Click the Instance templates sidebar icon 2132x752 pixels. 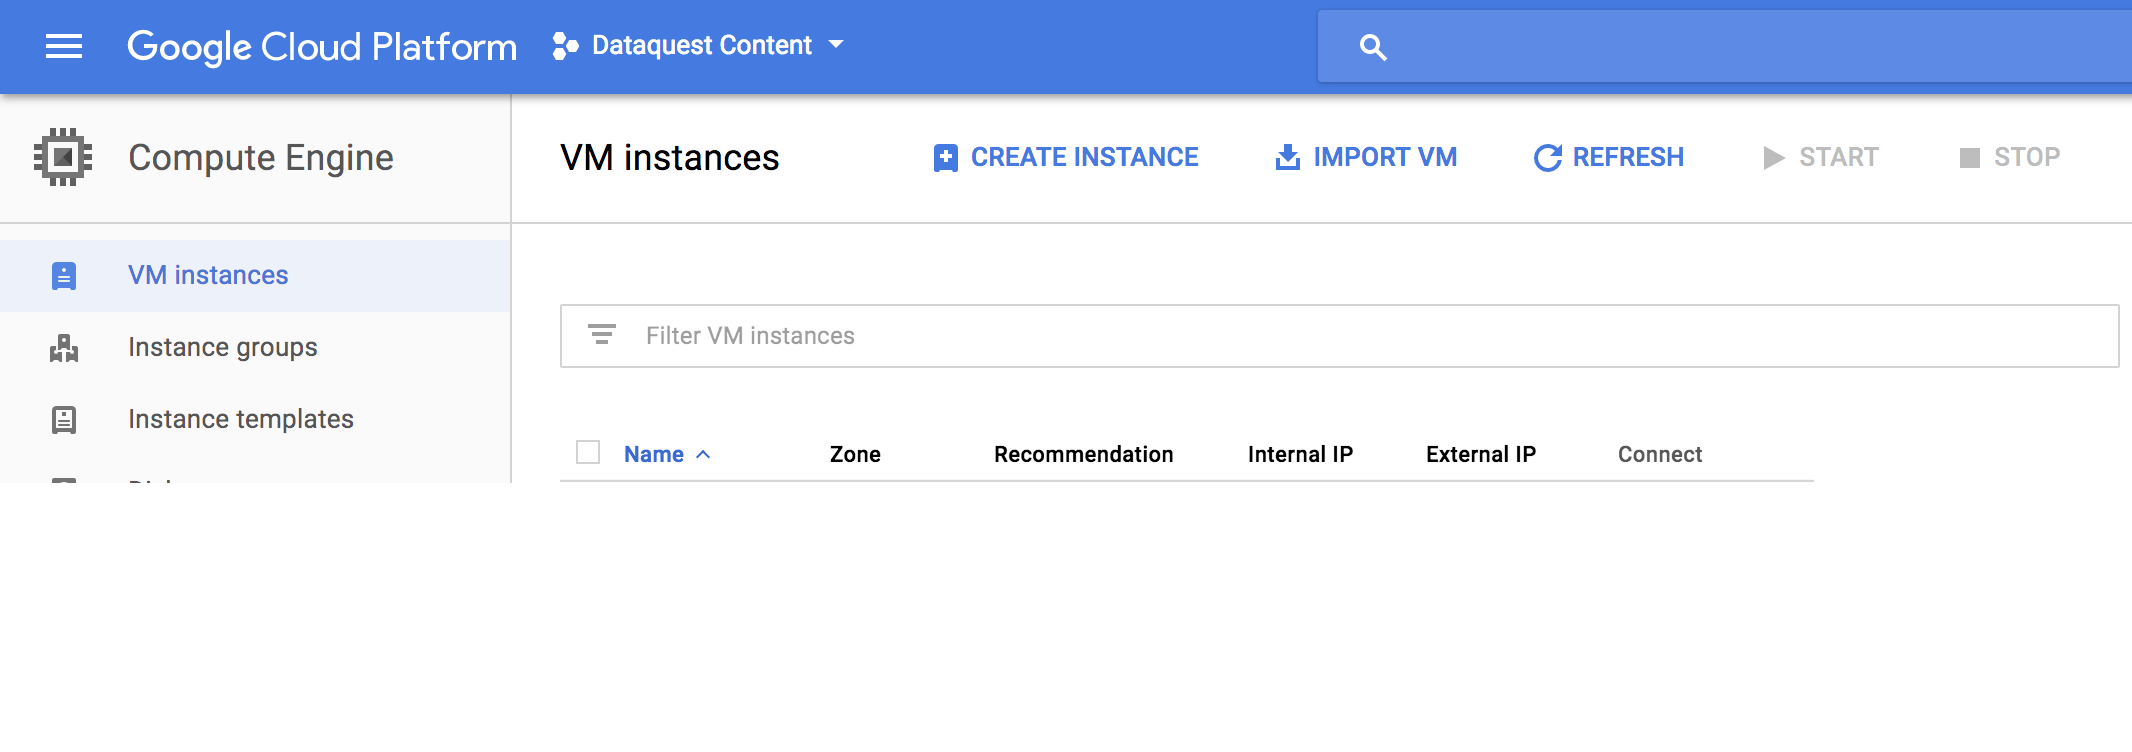[64, 420]
